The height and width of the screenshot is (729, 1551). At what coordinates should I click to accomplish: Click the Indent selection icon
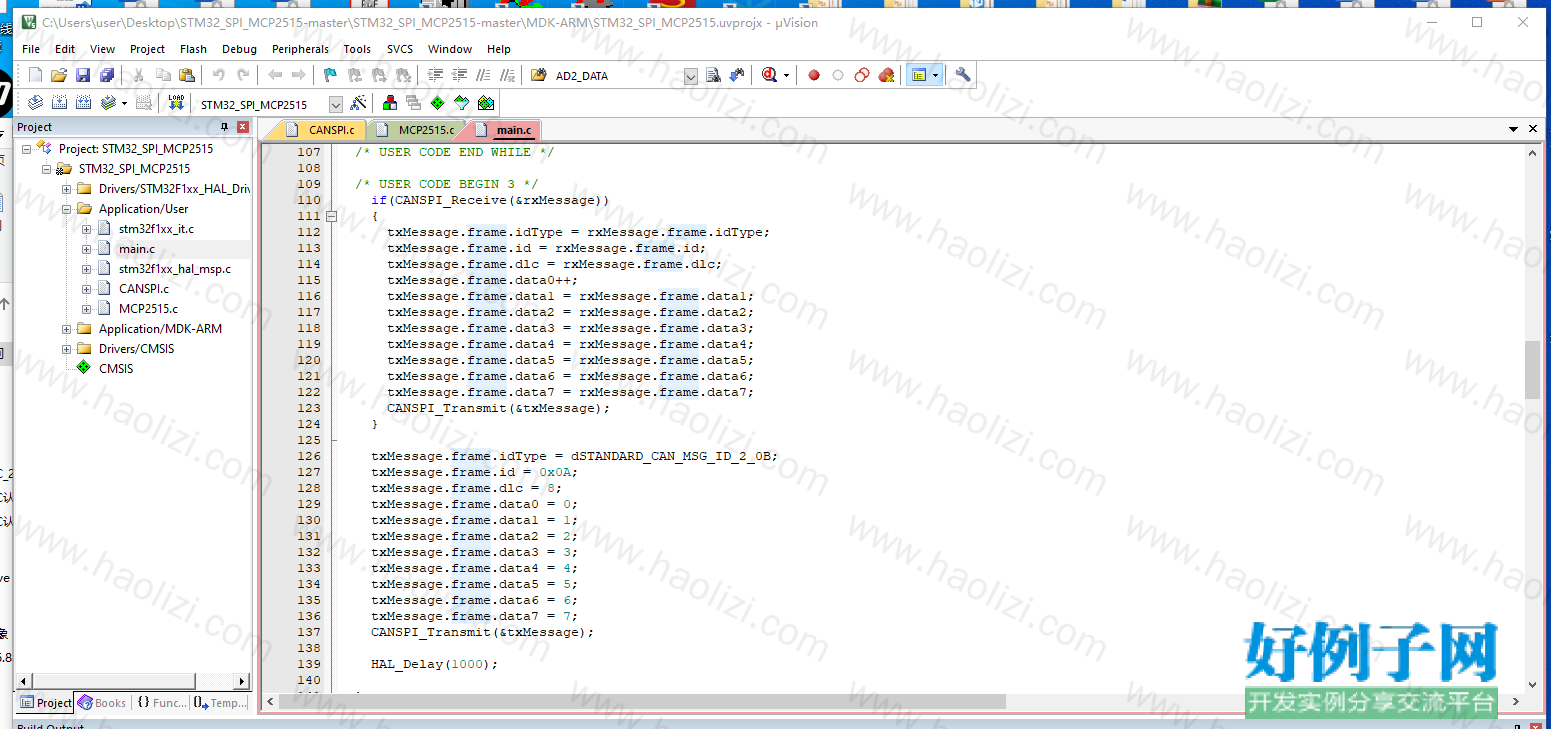435,75
